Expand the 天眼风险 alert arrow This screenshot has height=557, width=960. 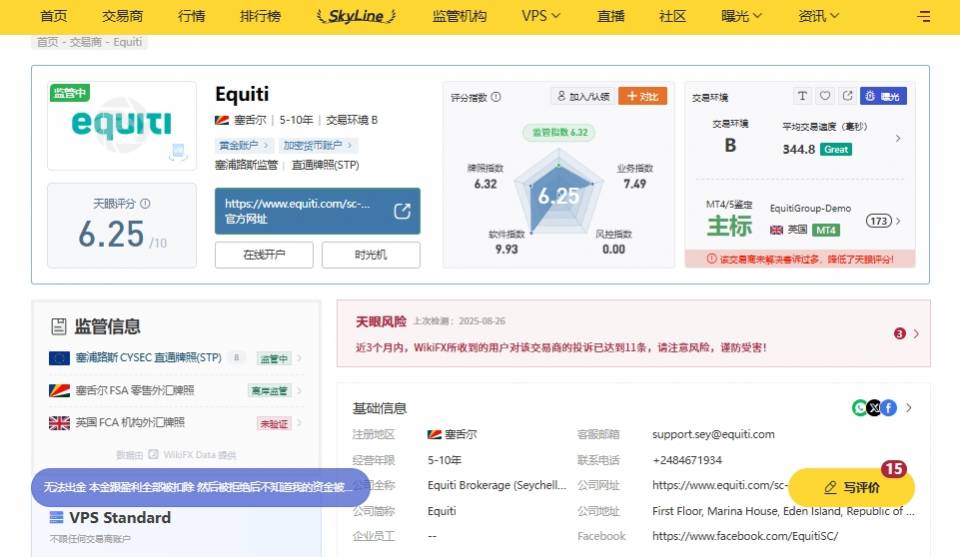(x=916, y=334)
